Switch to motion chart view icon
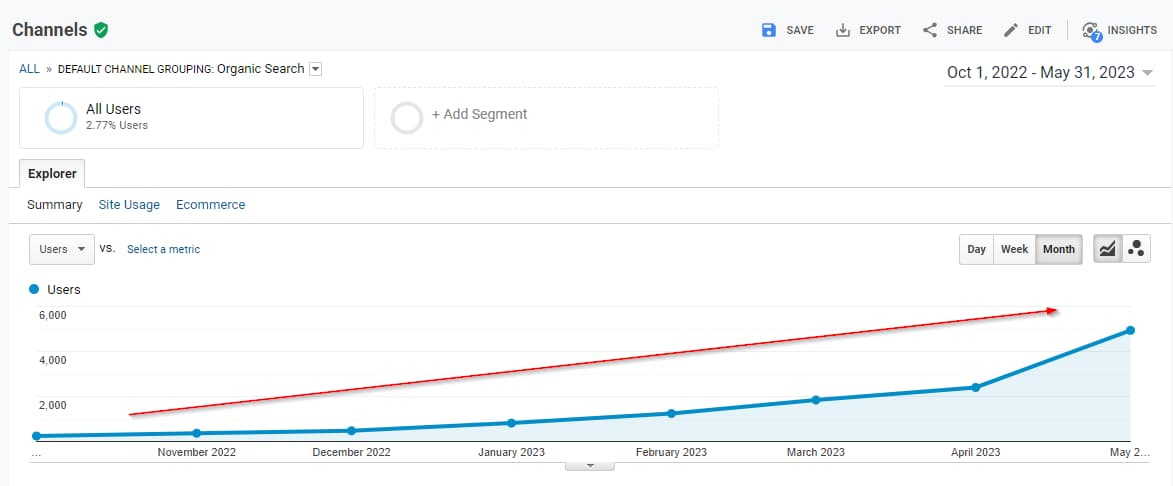Image resolution: width=1173 pixels, height=486 pixels. (x=1136, y=249)
